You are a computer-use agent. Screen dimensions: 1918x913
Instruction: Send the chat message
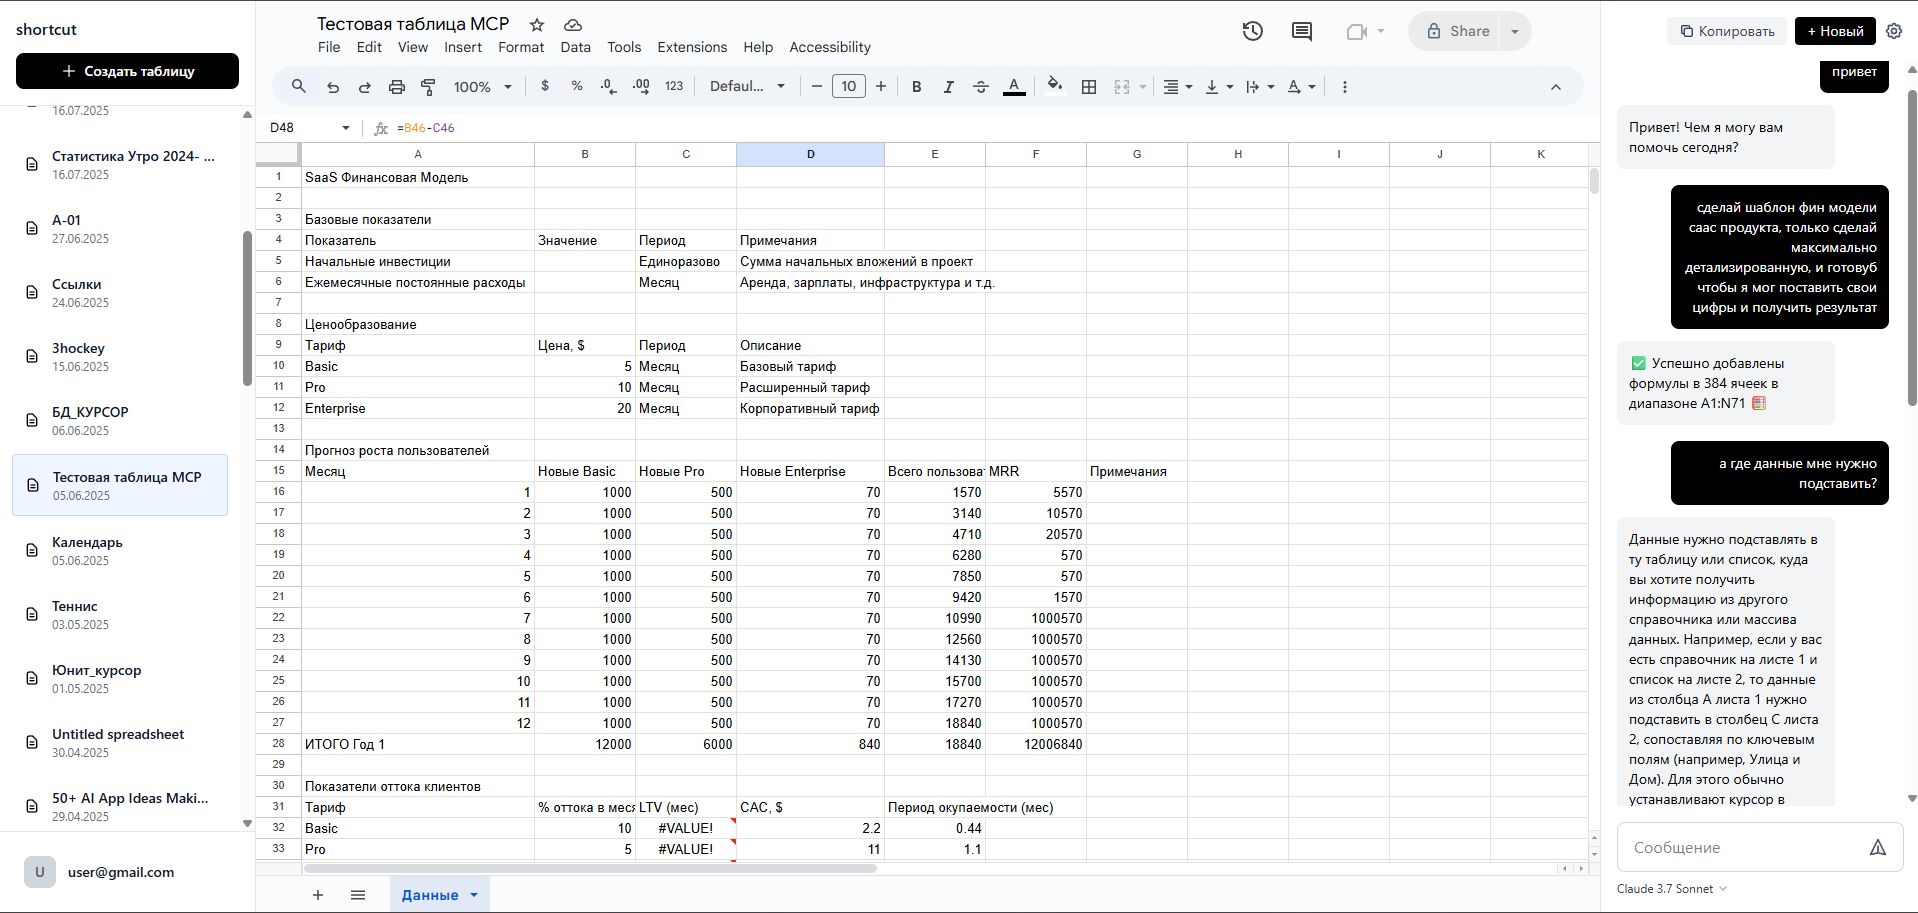pyautogui.click(x=1878, y=847)
